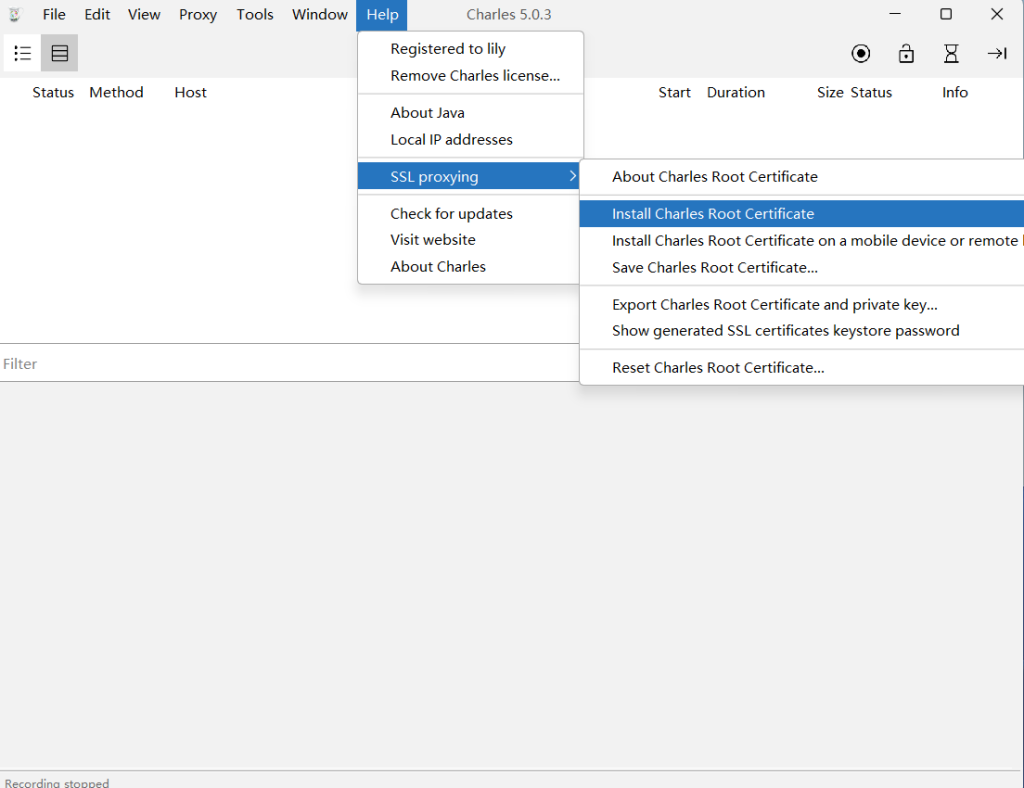Open the Proxy menu
Viewport: 1024px width, 788px height.
198,15
